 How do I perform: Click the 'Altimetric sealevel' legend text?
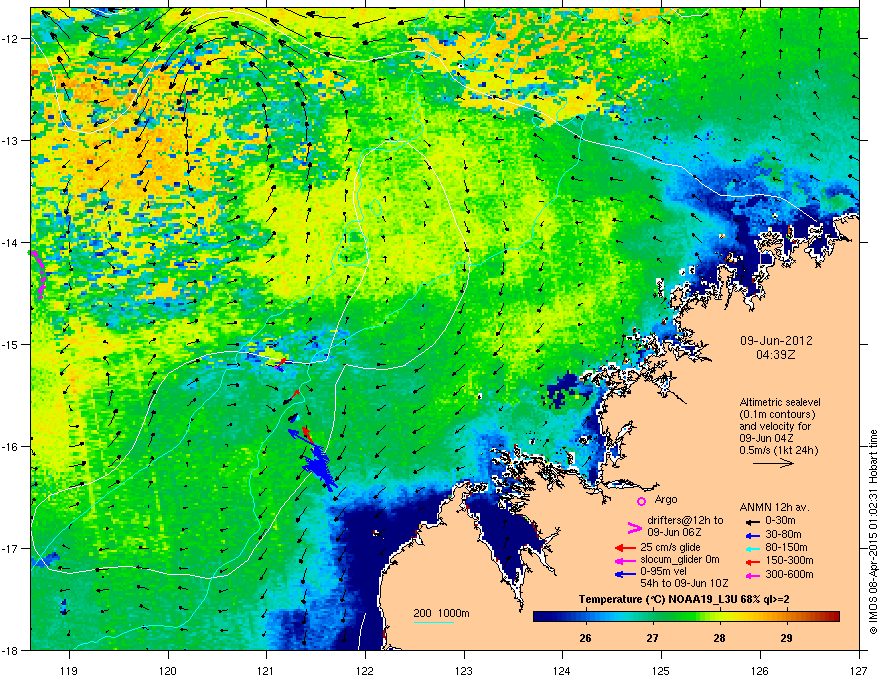(x=780, y=402)
